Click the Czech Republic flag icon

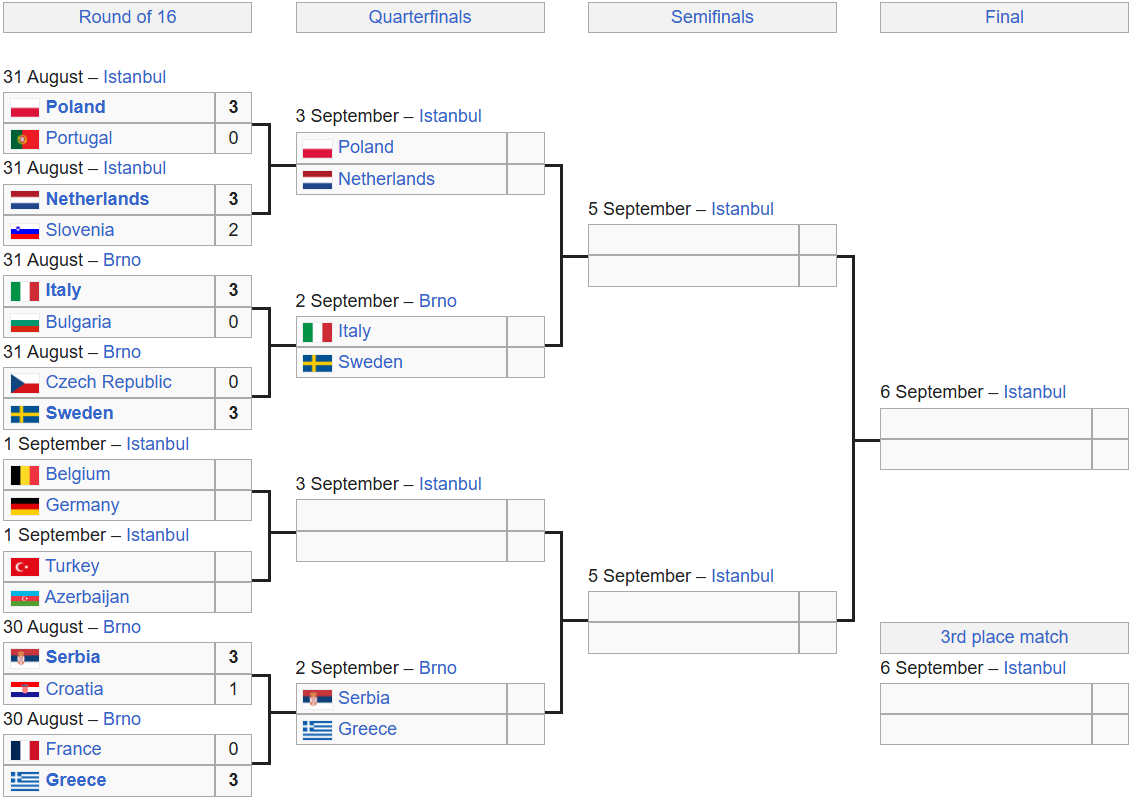coord(25,383)
